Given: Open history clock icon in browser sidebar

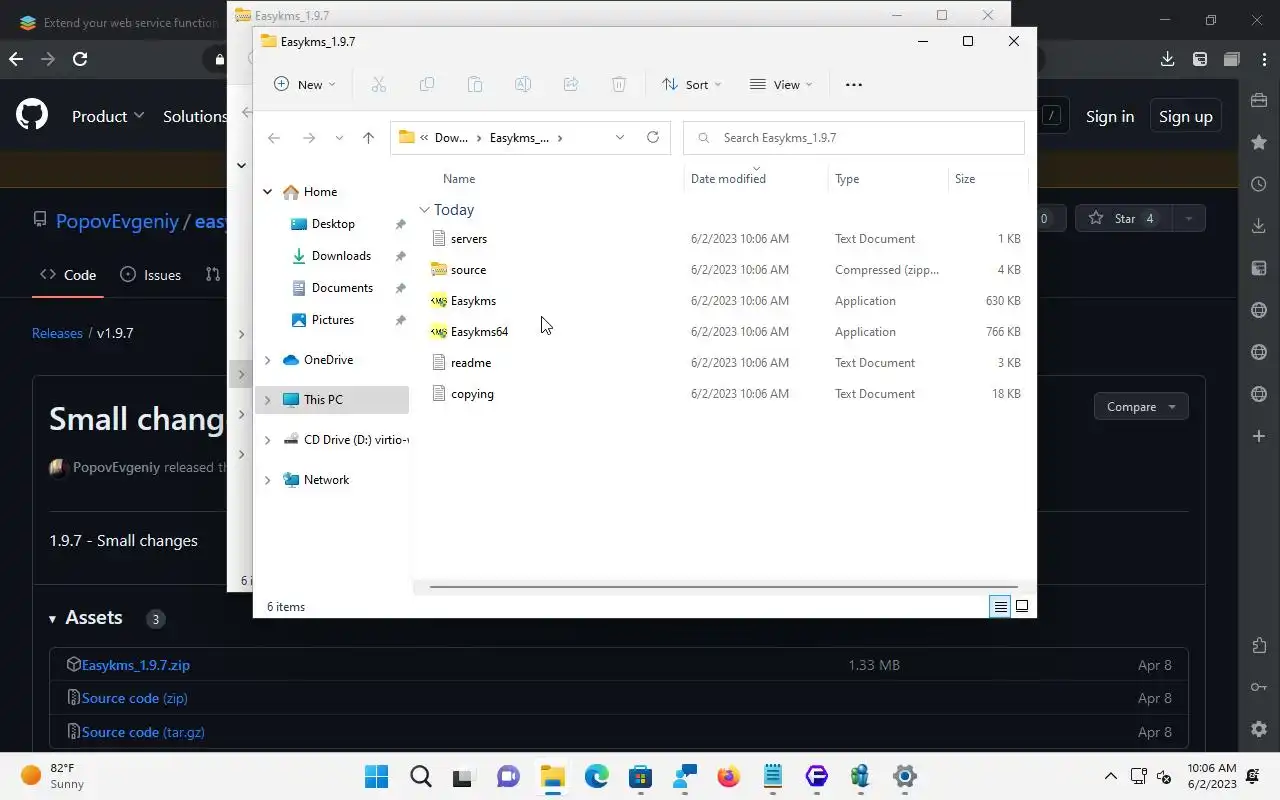Looking at the screenshot, I should [x=1259, y=185].
